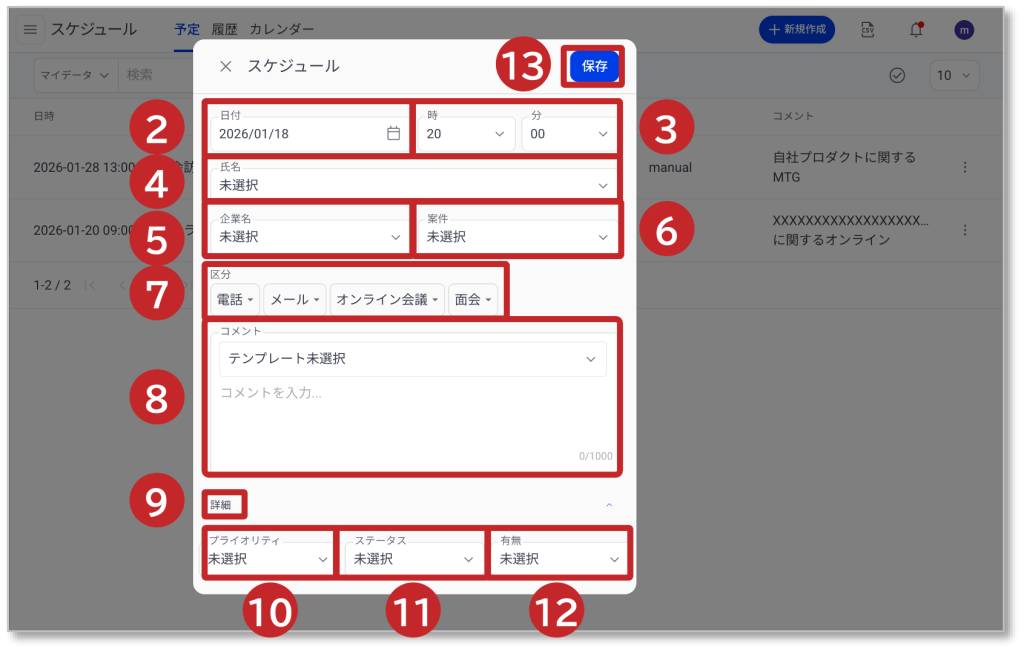1024x652 pixels.
Task: Click the 保存 button
Action: [x=594, y=66]
